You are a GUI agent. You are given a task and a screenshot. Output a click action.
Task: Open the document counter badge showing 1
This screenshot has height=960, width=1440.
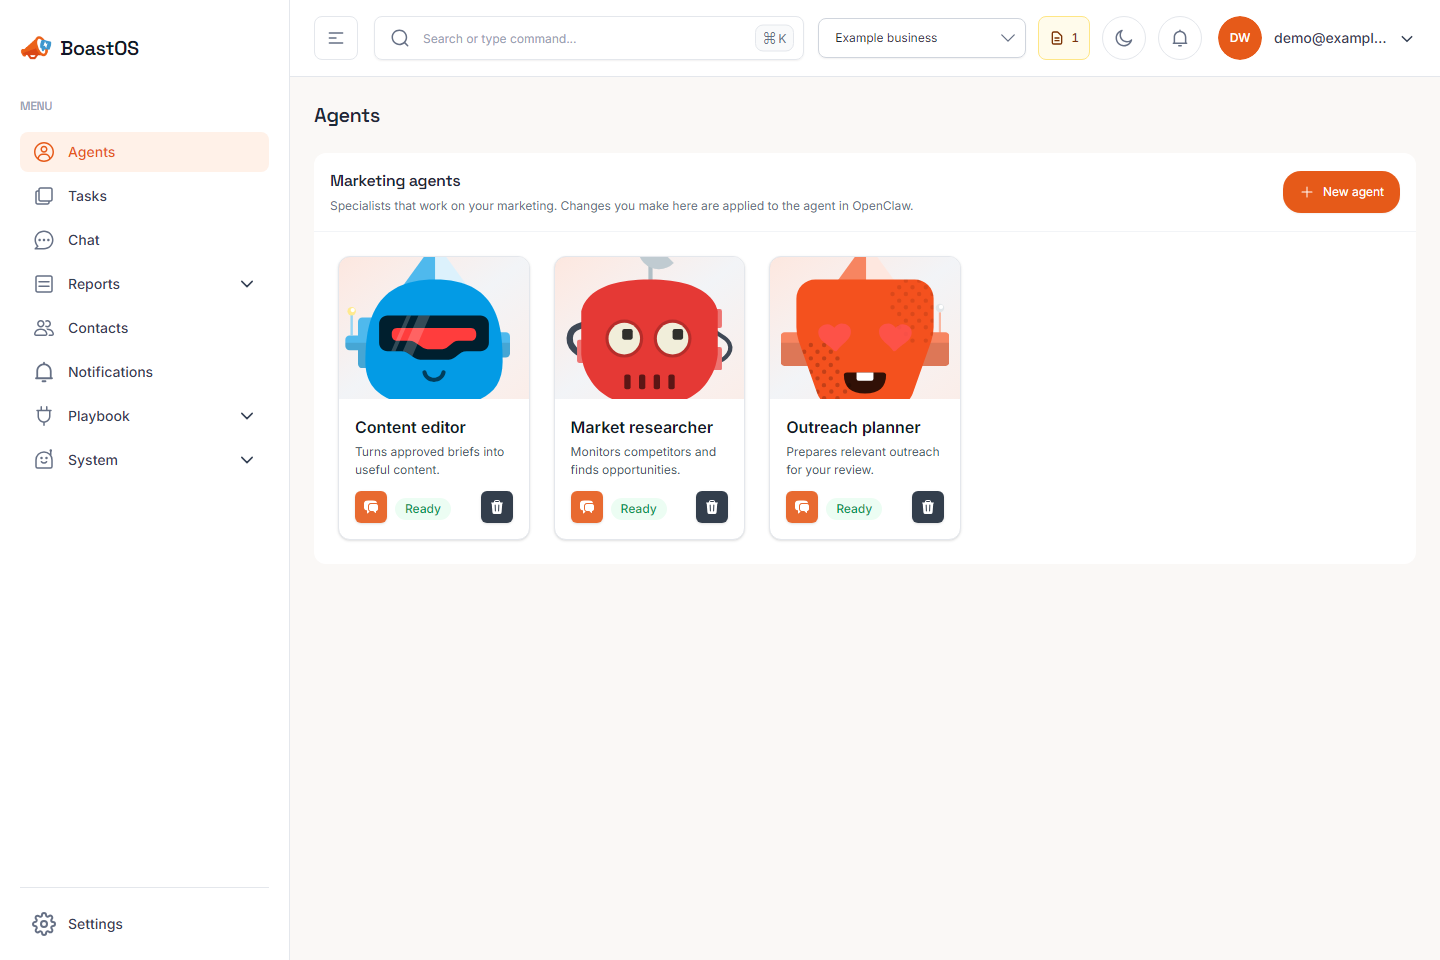coord(1064,38)
